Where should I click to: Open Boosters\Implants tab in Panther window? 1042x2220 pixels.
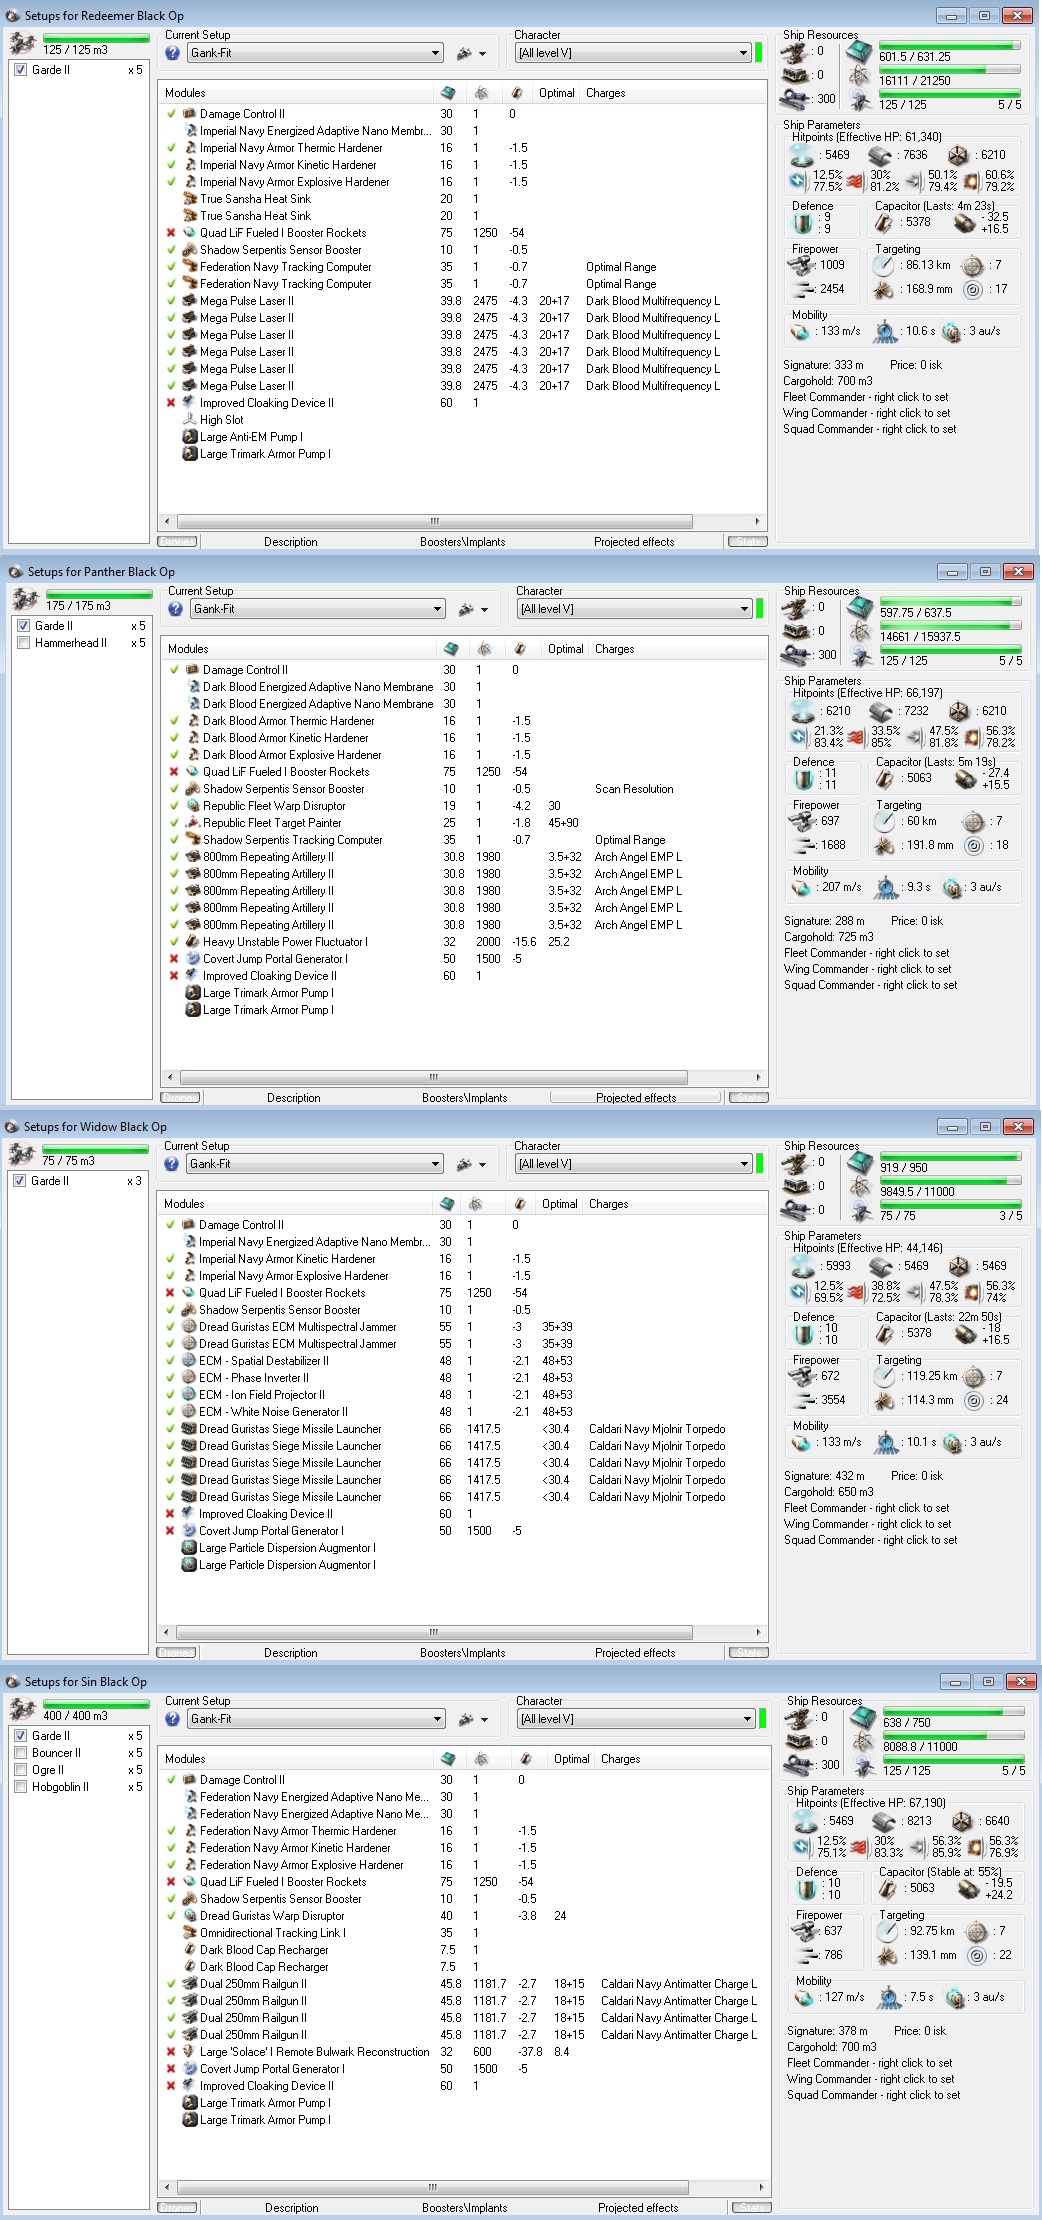[465, 1098]
